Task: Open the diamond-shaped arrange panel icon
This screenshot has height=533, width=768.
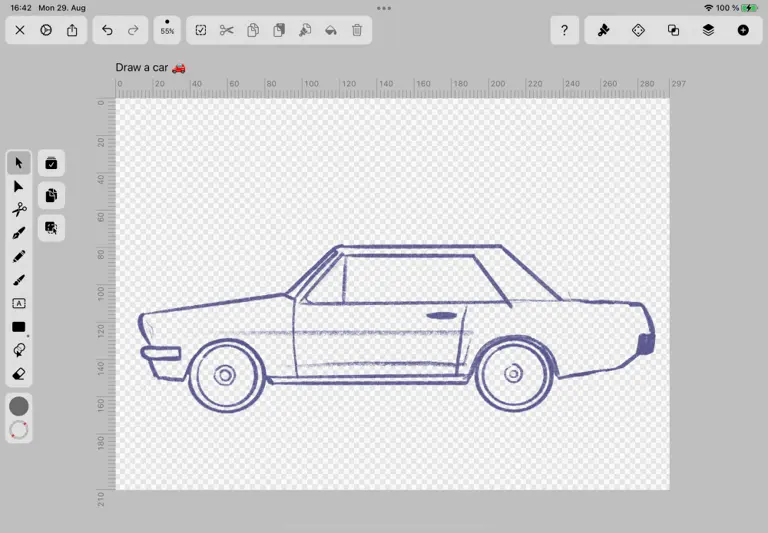Action: click(x=638, y=30)
